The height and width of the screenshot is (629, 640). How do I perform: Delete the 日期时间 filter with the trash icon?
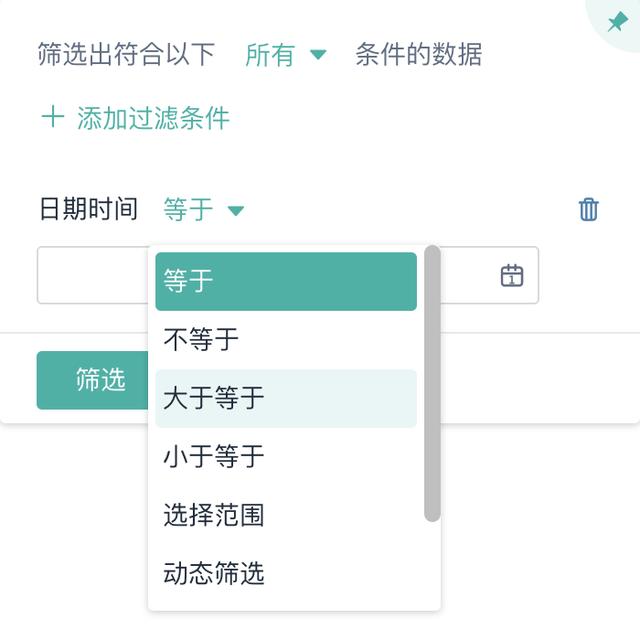588,209
